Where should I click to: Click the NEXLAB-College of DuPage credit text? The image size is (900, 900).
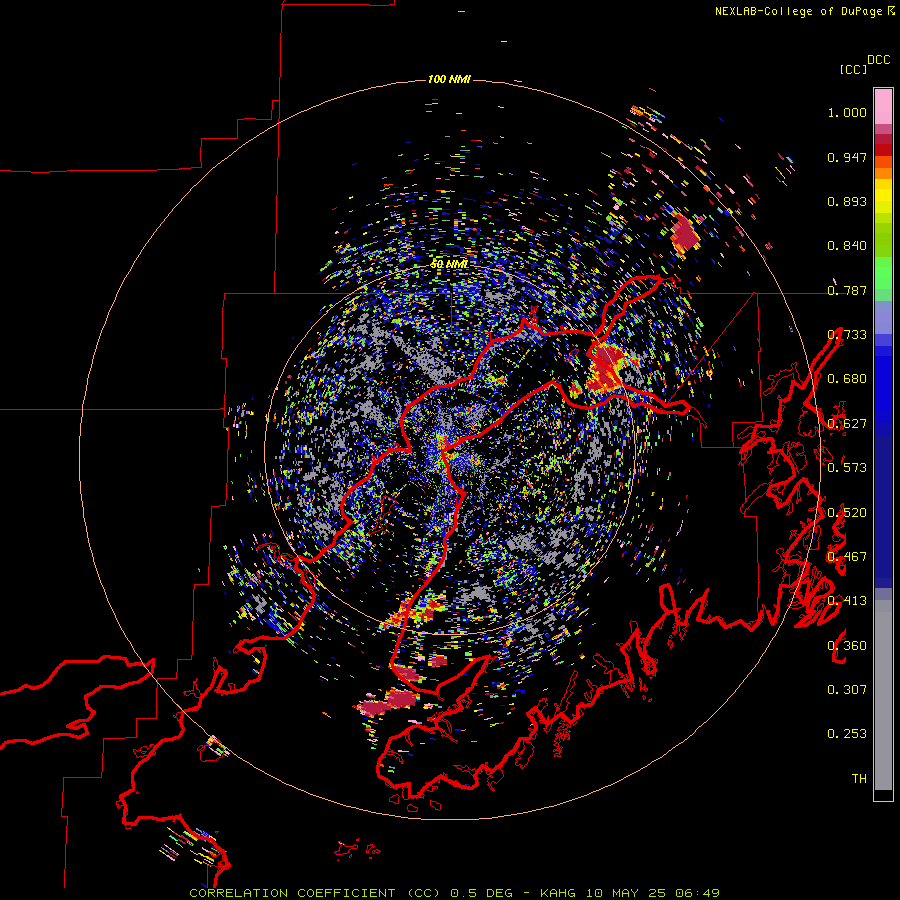(798, 11)
